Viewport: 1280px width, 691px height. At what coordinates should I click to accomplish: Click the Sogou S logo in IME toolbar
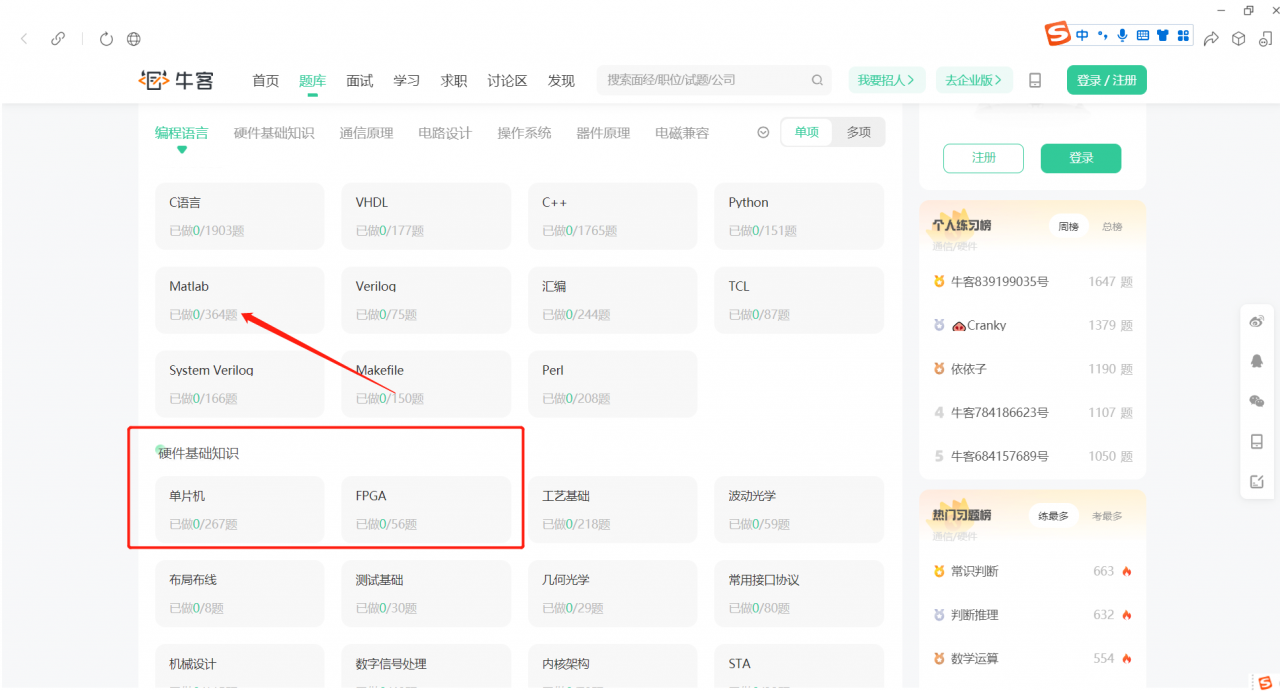click(x=1058, y=35)
